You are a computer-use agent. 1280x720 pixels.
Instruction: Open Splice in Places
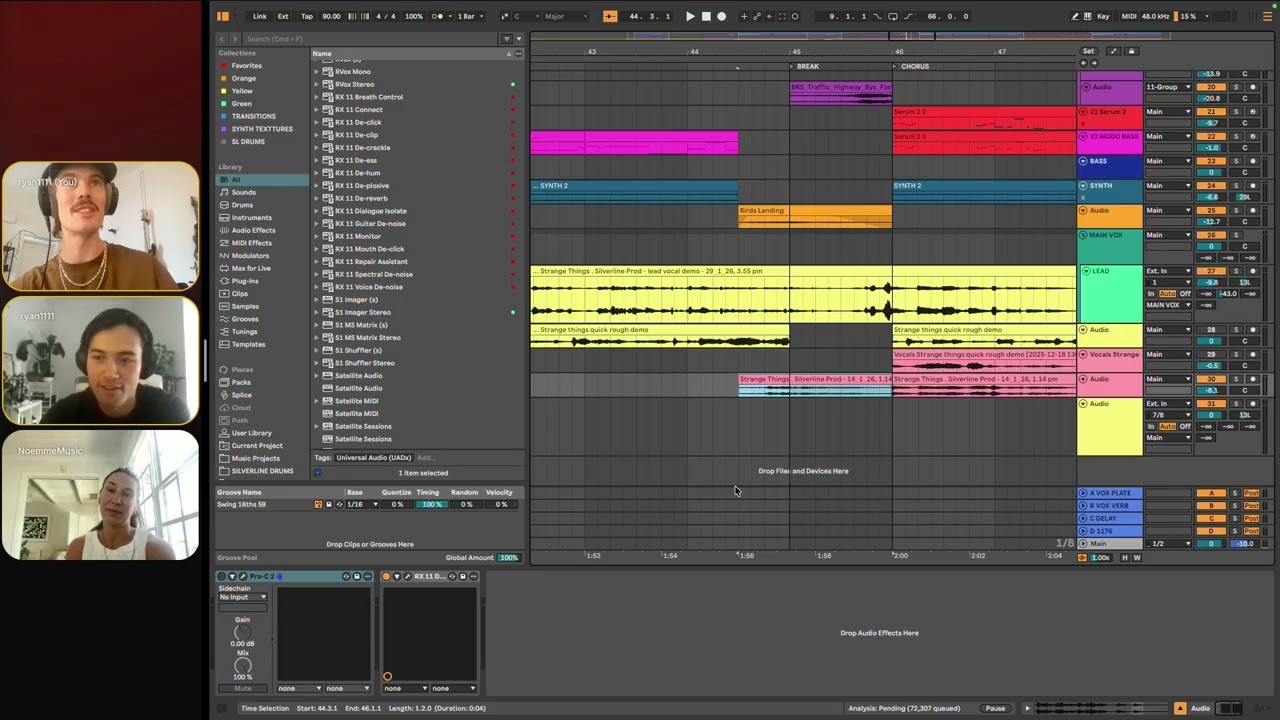242,395
